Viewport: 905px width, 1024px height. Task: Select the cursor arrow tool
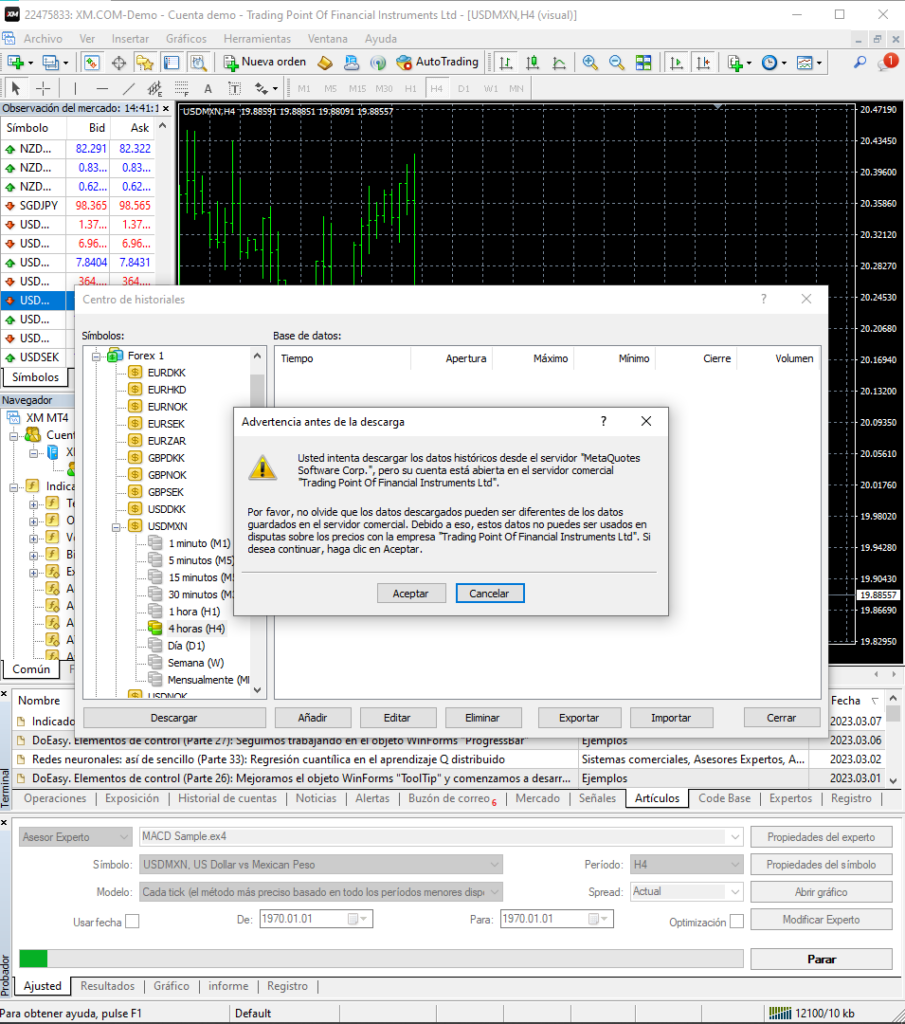[16, 88]
